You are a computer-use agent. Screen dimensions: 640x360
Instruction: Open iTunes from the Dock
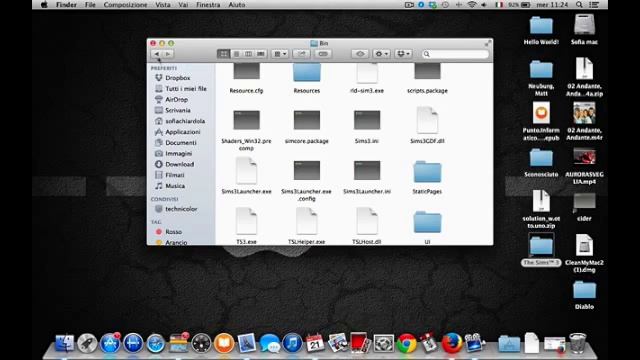coord(292,343)
